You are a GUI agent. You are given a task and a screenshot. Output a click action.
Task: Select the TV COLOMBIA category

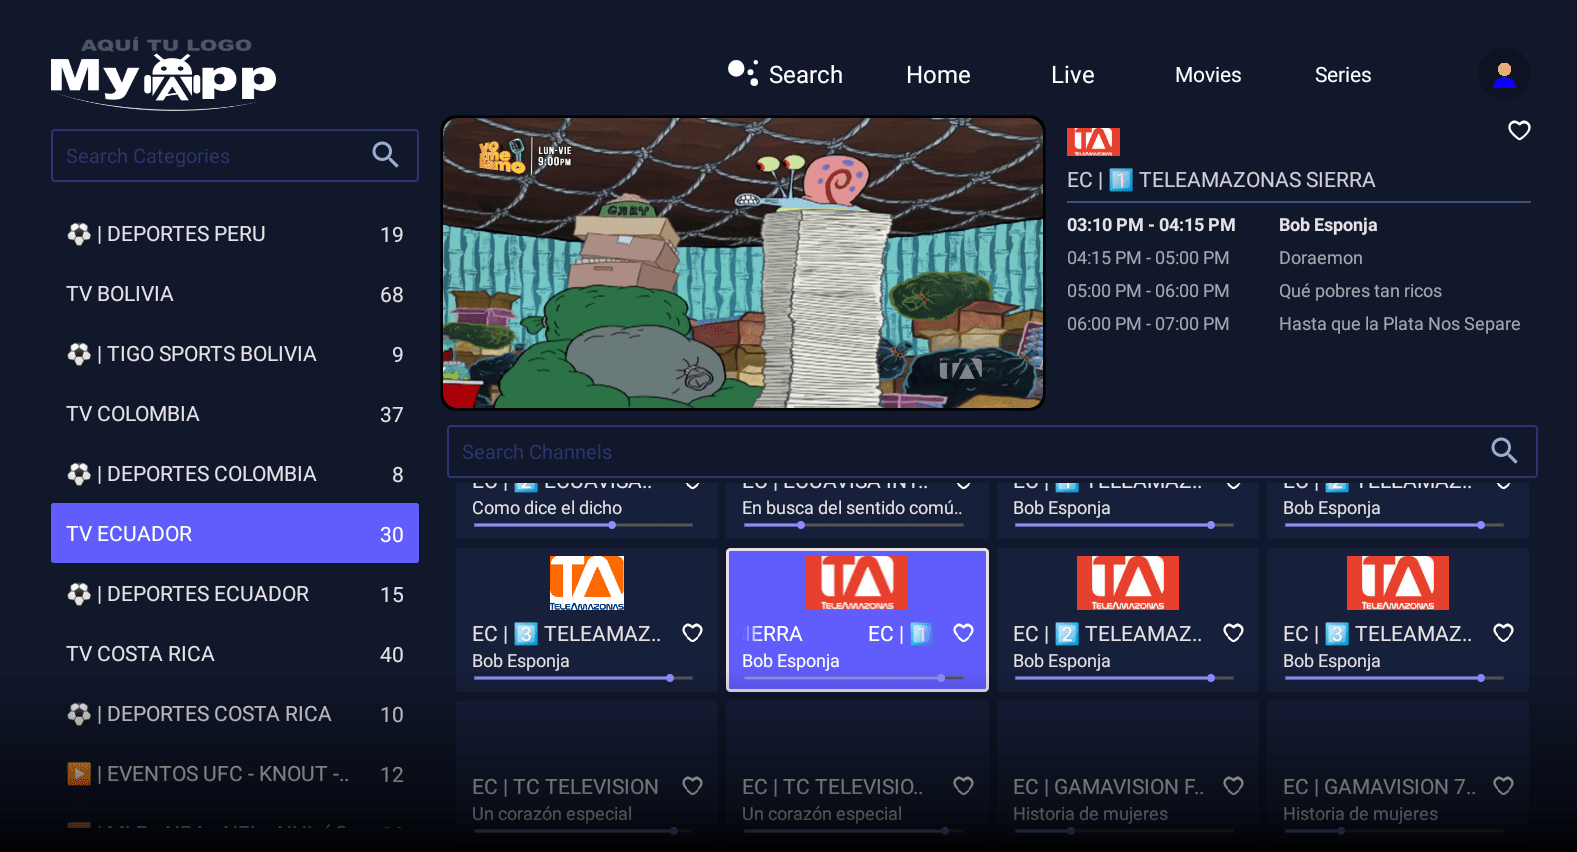click(x=235, y=414)
